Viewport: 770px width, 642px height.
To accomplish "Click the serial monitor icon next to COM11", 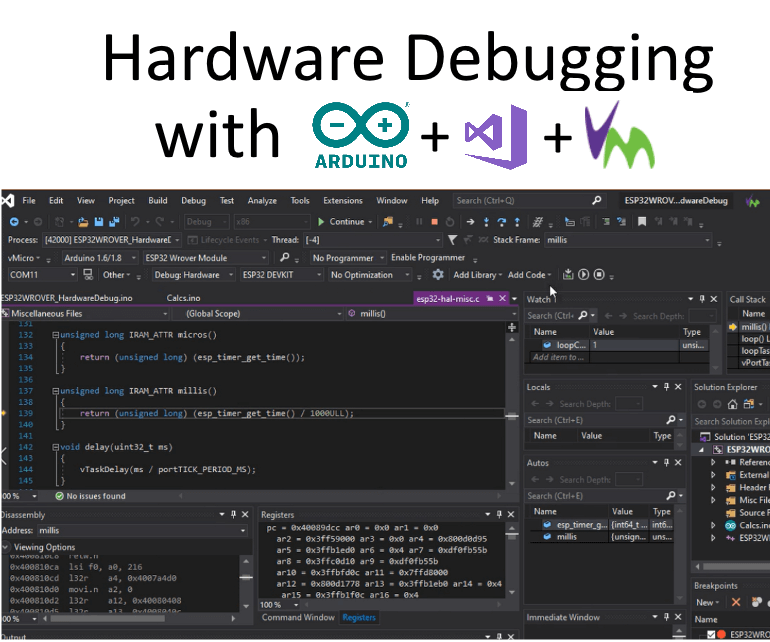I will pos(88,275).
